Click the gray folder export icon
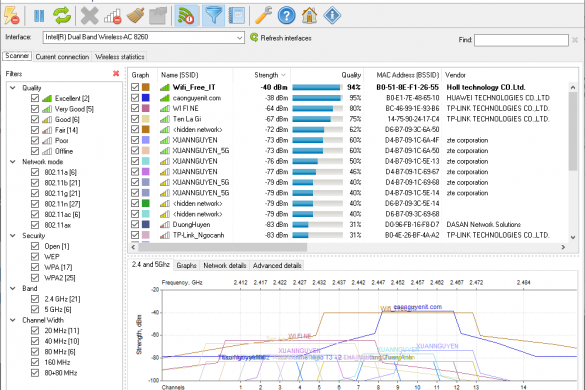Screen dimensions: 585x390 pos(158,16)
